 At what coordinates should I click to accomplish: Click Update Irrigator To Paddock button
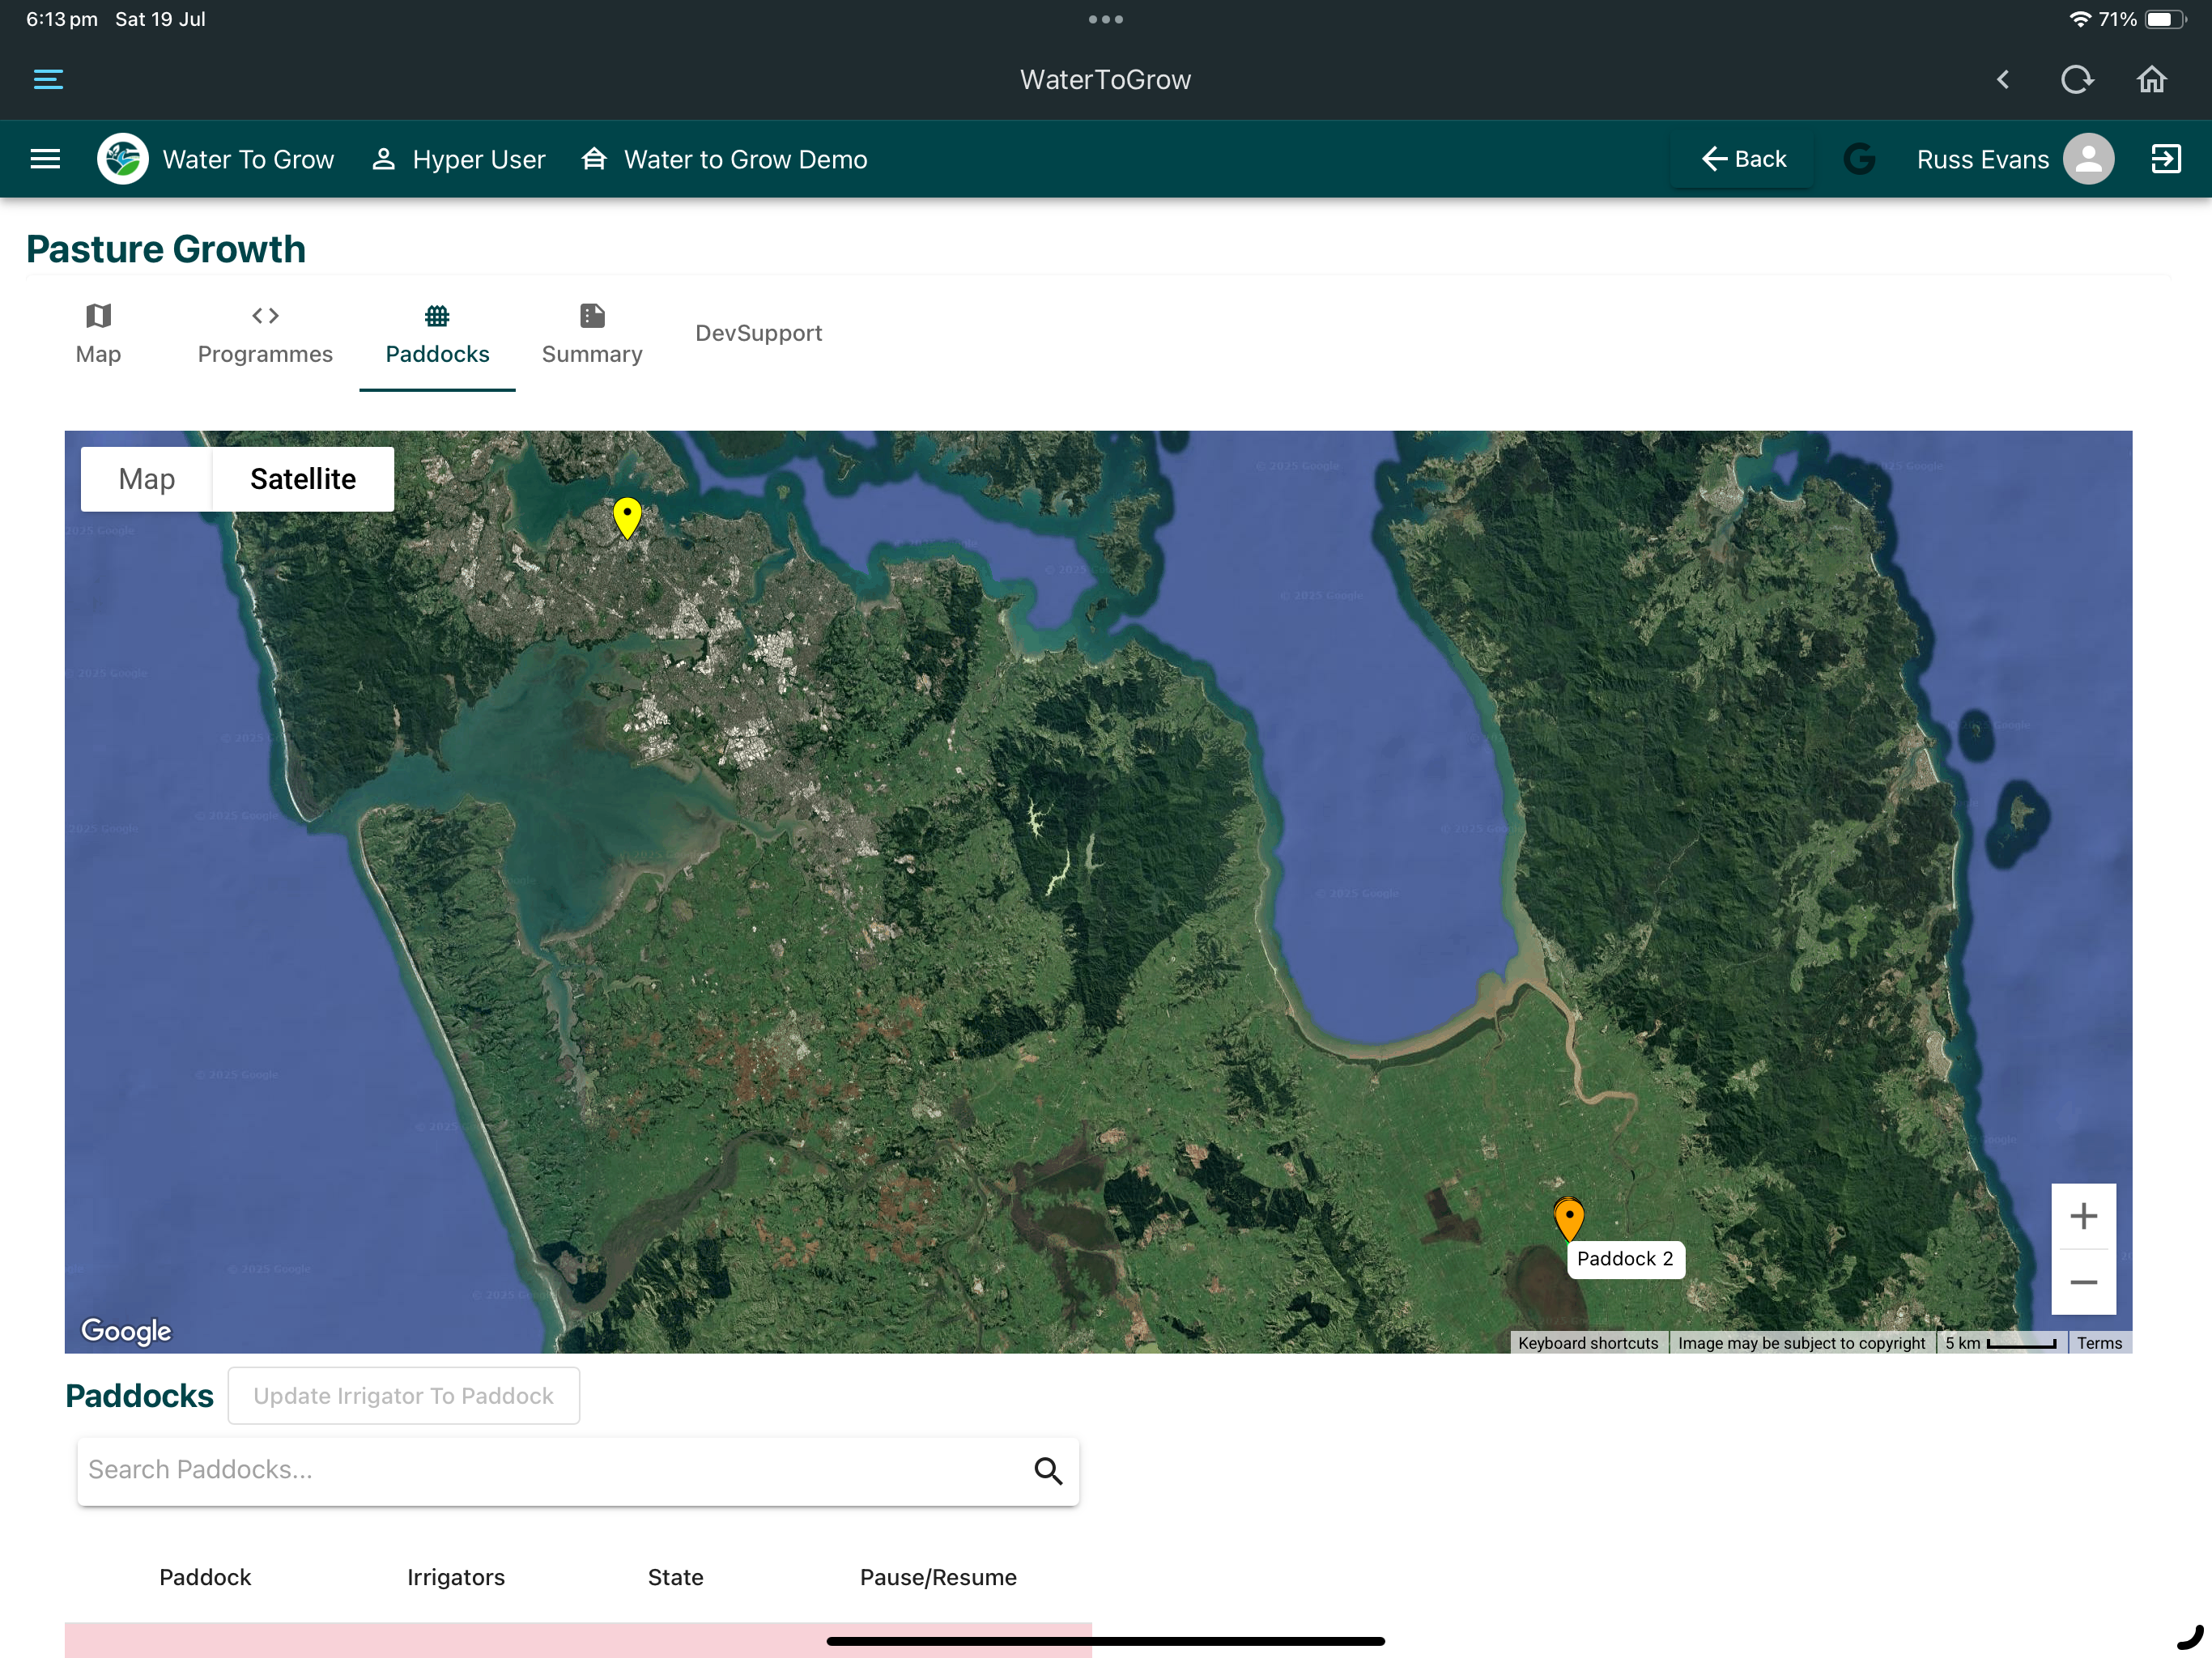[x=404, y=1396]
